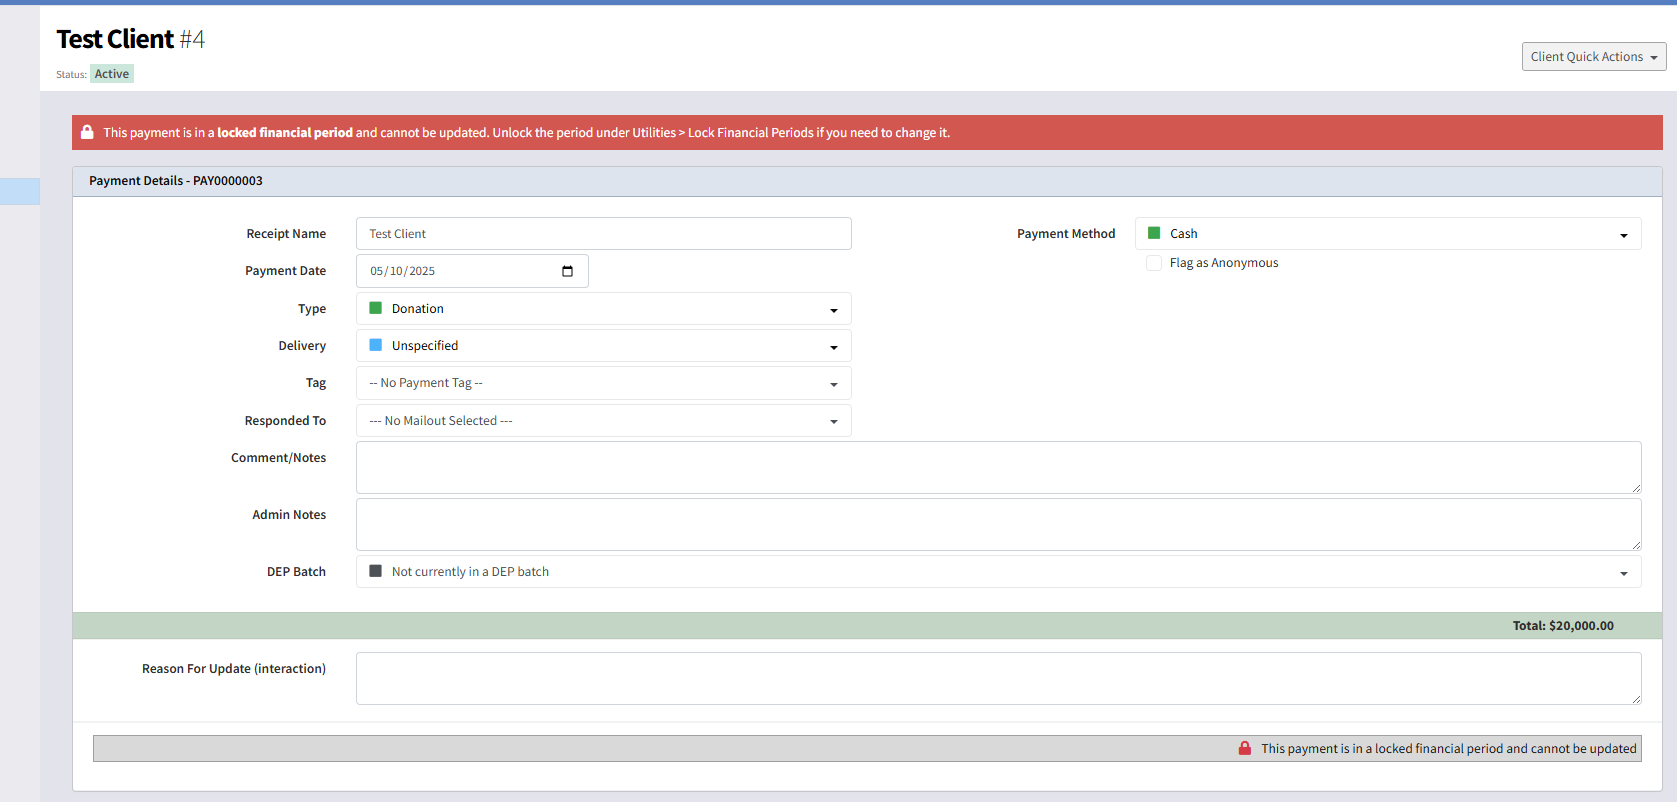This screenshot has width=1677, height=802.
Task: Open the Responded To mailout dropdown
Action: pyautogui.click(x=604, y=421)
